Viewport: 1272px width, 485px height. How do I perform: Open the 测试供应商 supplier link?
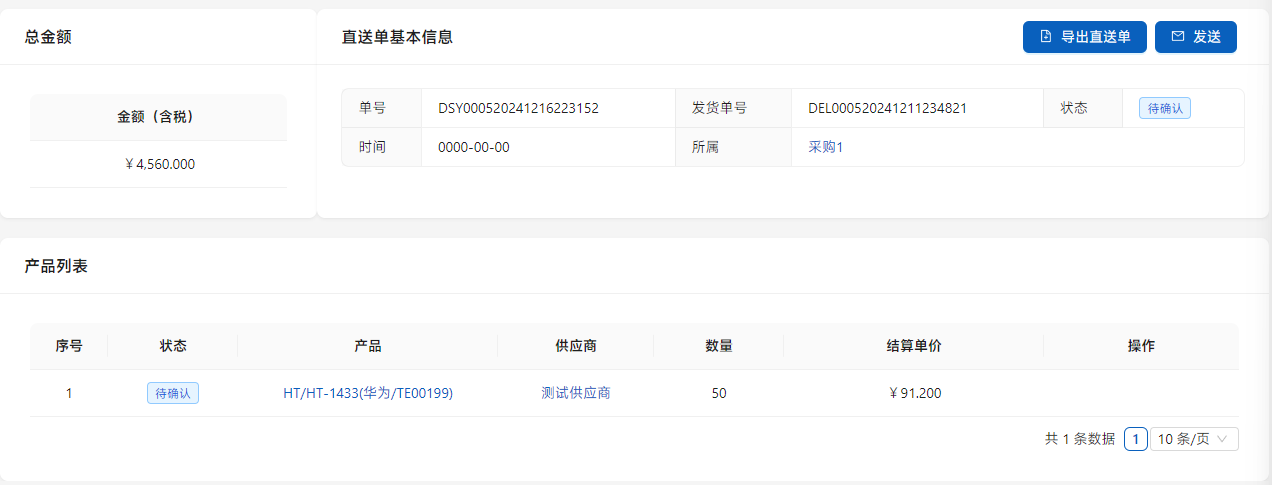point(576,393)
